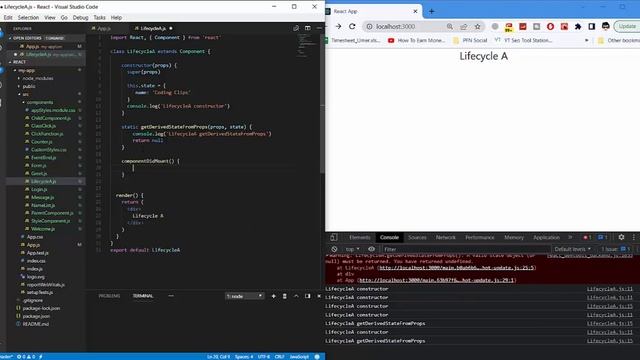Open feedback smiley in VS Code status bar
Screen dimensions: 640x360
pyautogui.click(x=317, y=357)
